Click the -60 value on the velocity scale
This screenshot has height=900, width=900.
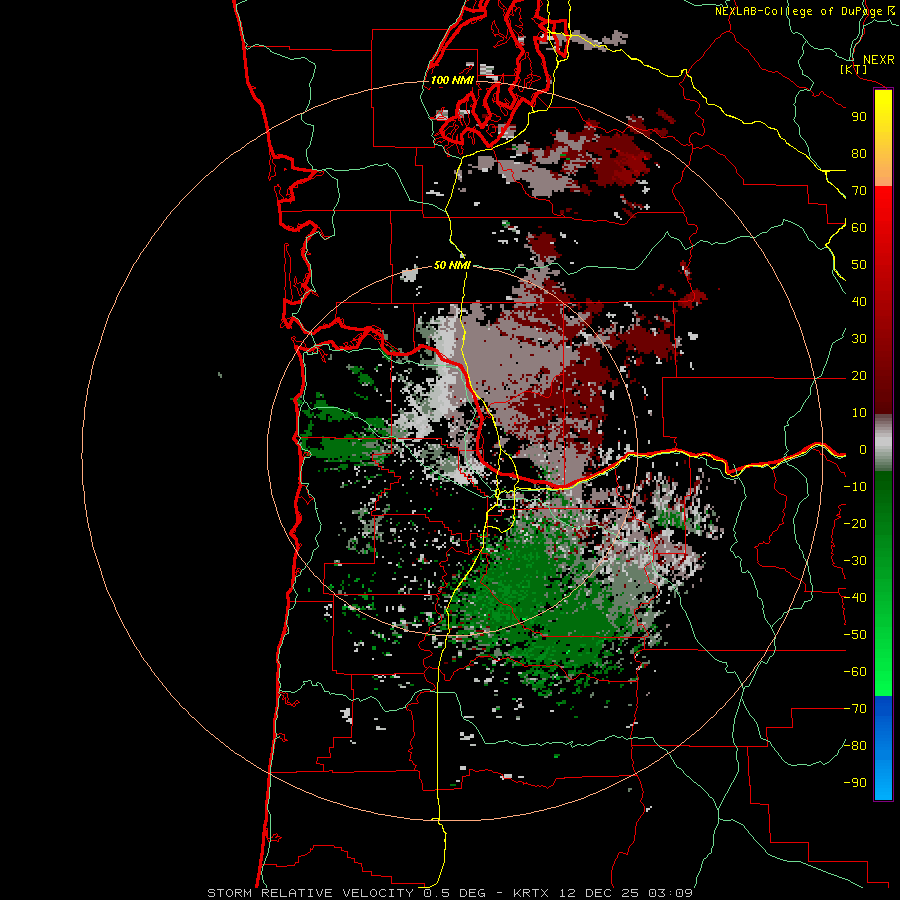point(855,672)
